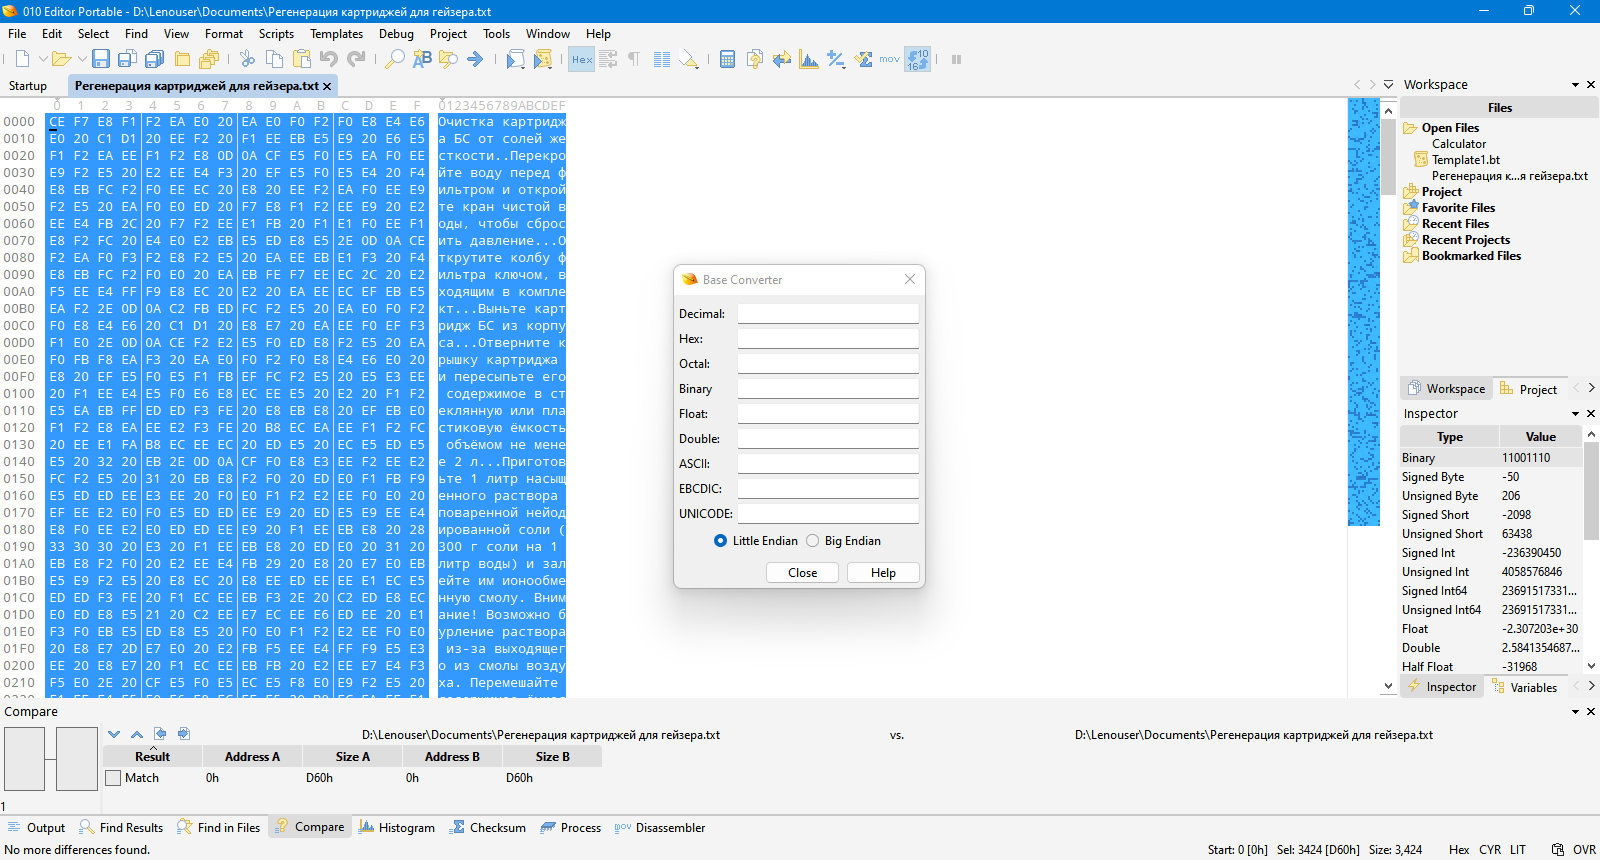Click the column view toolbar icon
1600x860 pixels.
662,59
